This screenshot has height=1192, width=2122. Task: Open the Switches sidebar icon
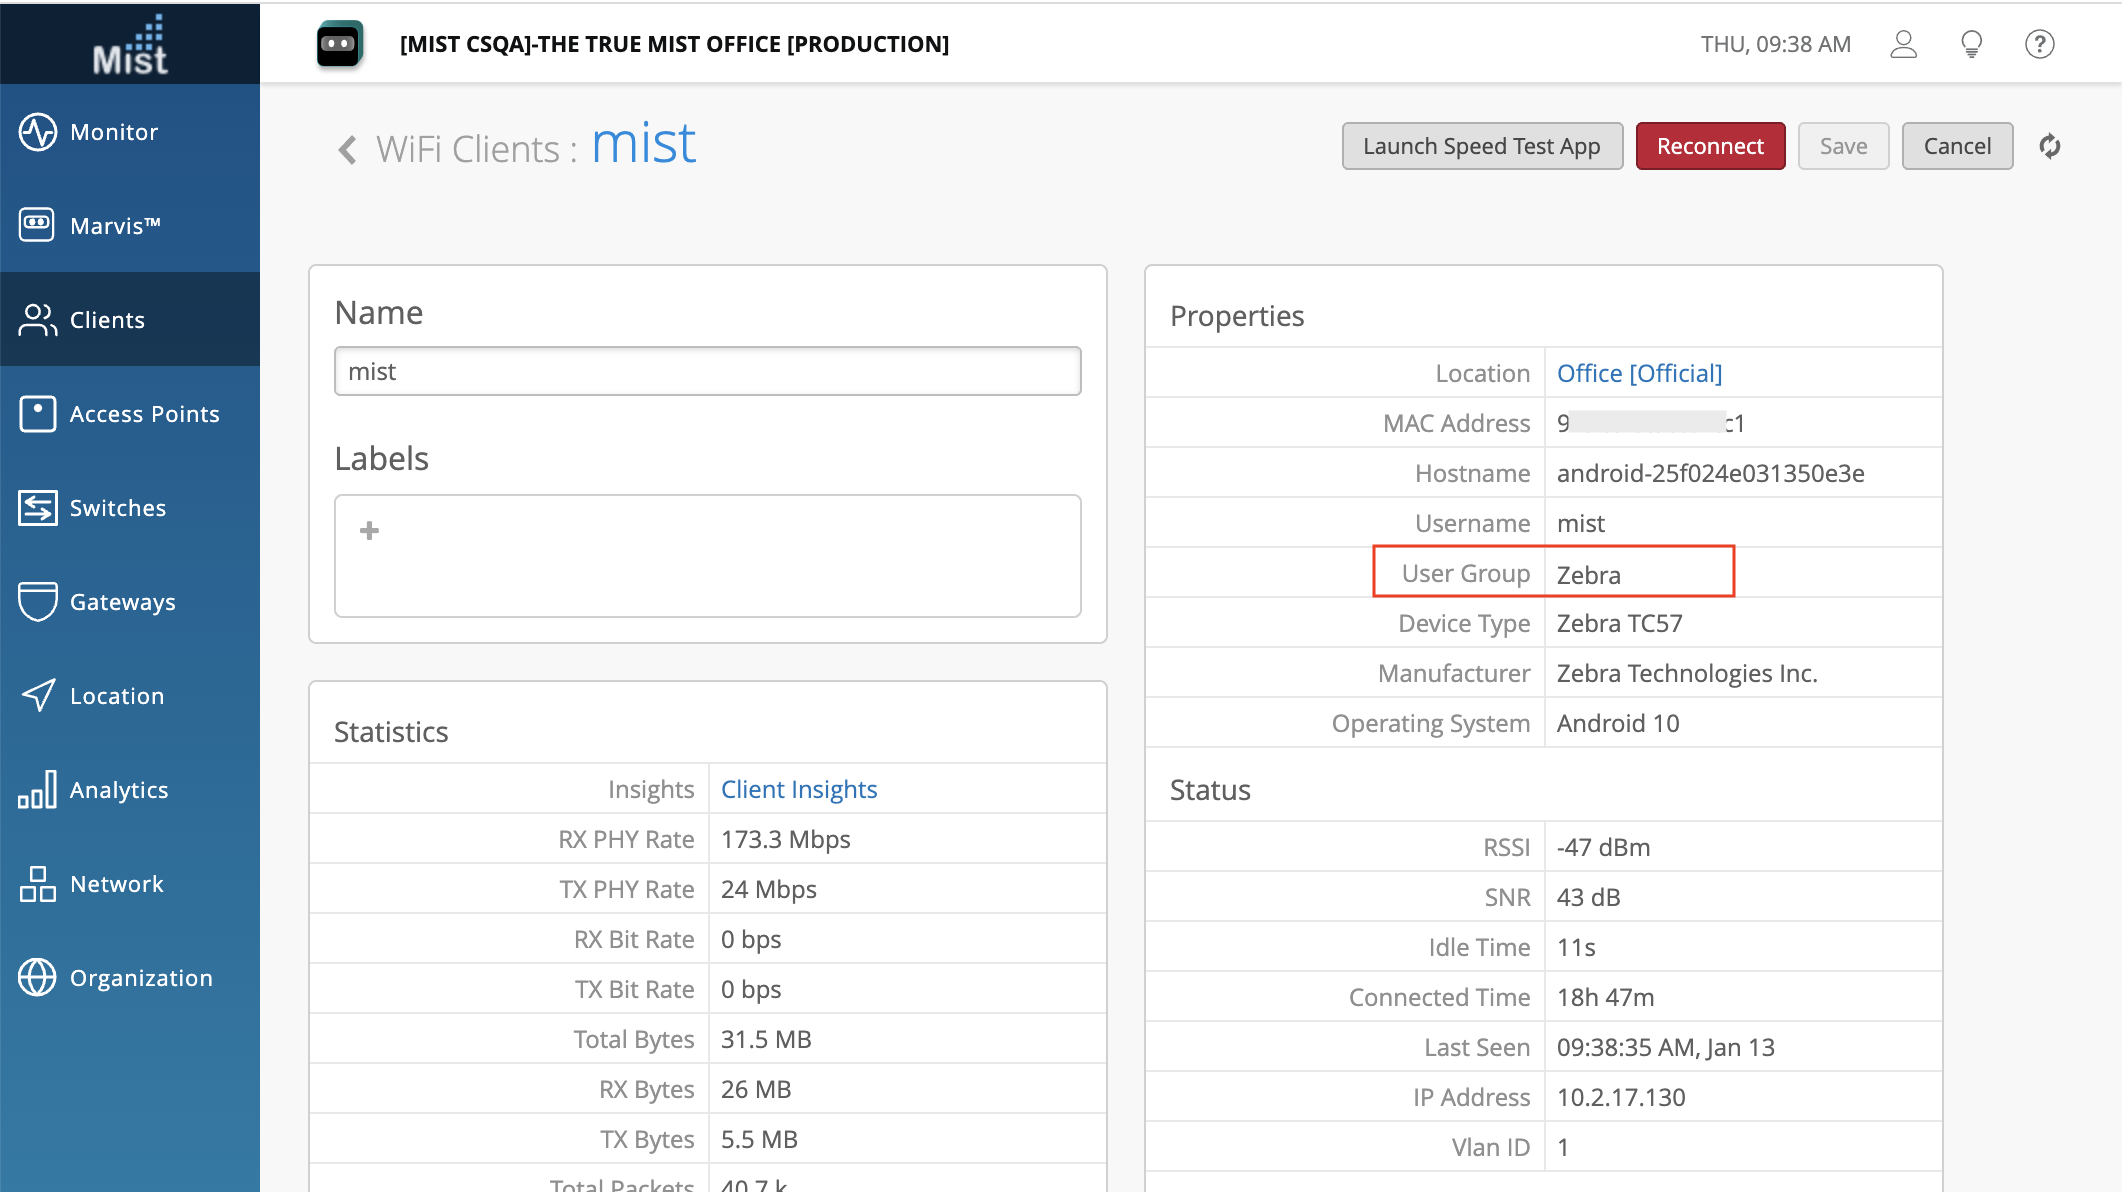(x=38, y=508)
